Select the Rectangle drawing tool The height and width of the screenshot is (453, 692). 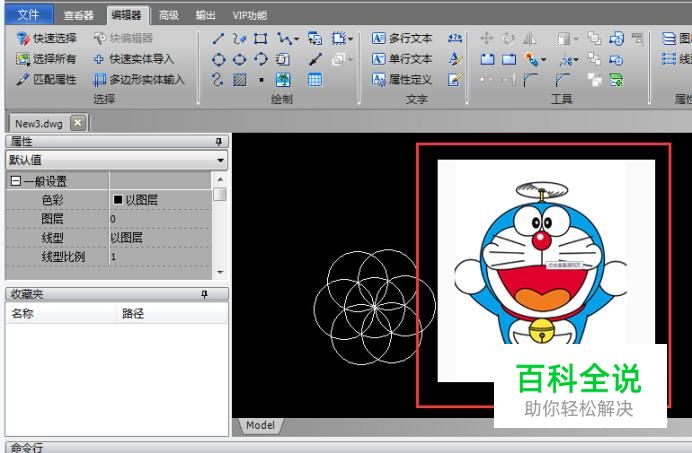260,39
